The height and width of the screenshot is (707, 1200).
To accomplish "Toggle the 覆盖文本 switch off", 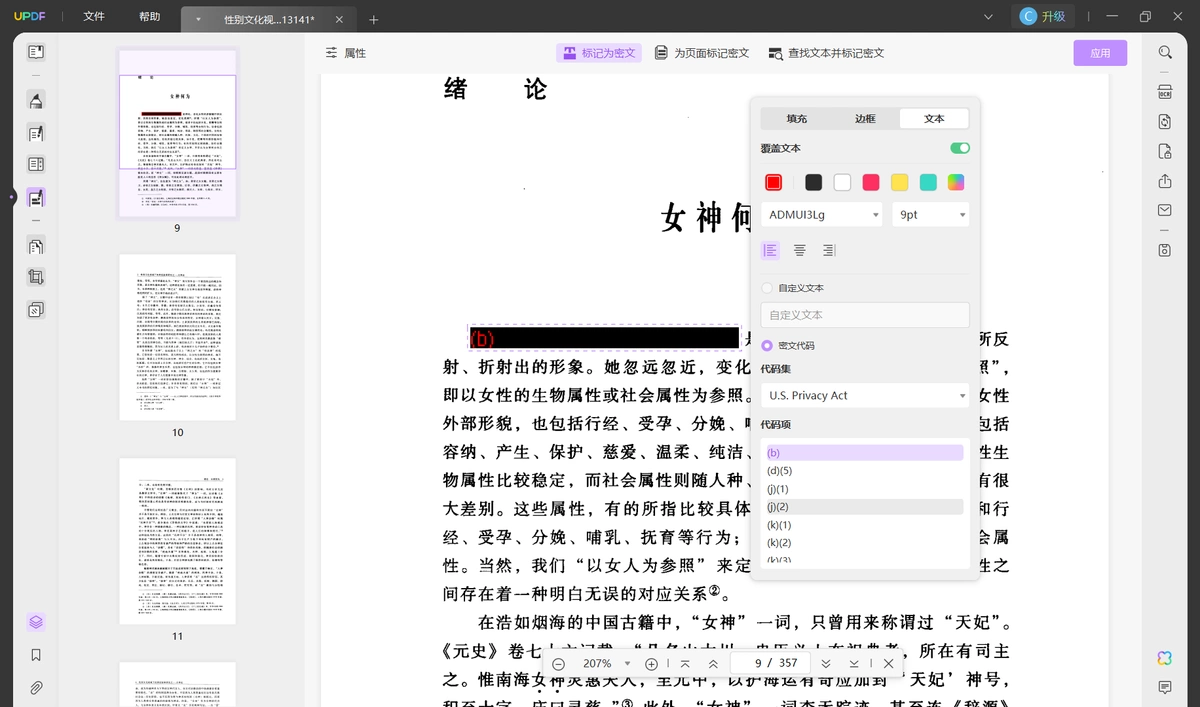I will coord(960,148).
